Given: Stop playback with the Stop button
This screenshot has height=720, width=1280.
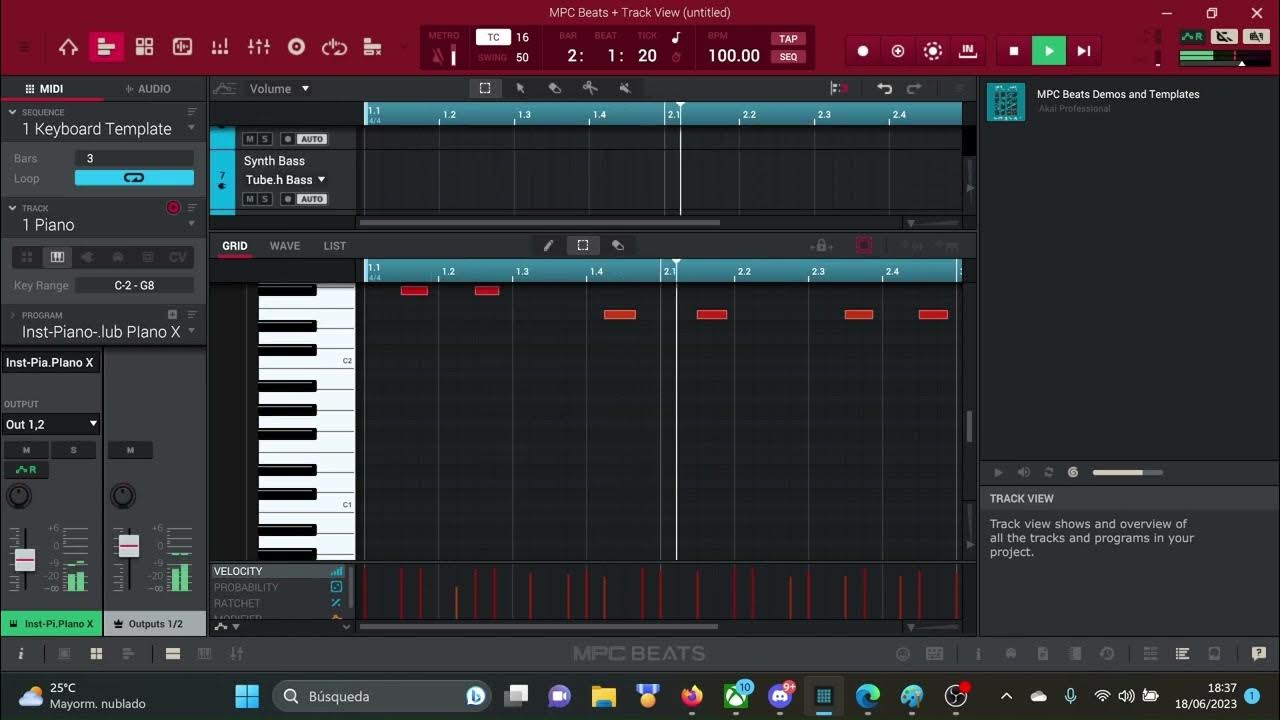Looking at the screenshot, I should tap(1014, 51).
